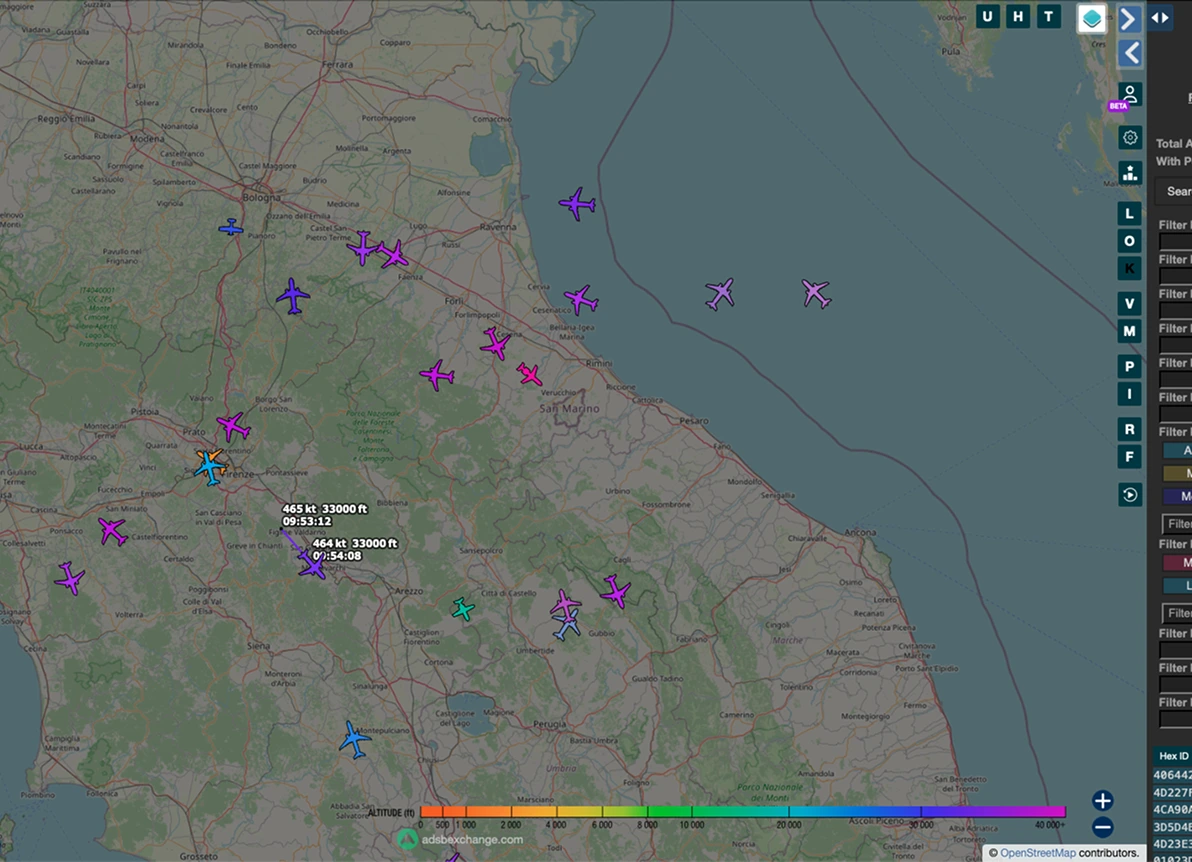The width and height of the screenshot is (1192, 862).
Task: Select the hexagonal map layers icon
Action: coord(1092,17)
